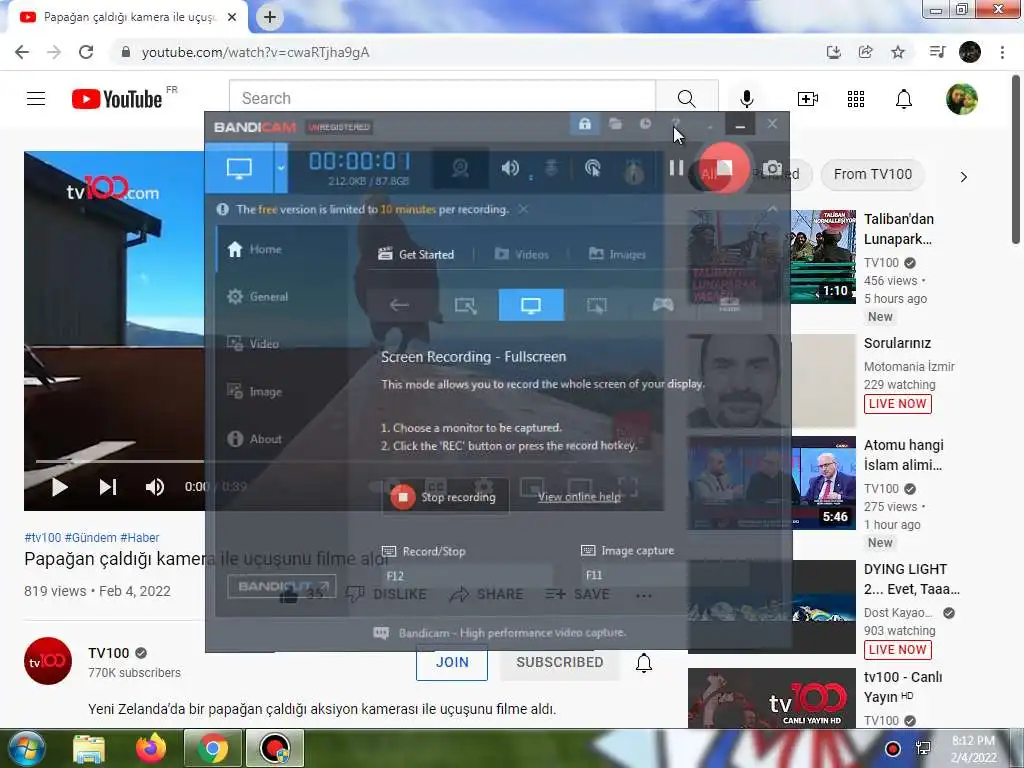This screenshot has width=1024, height=768.
Task: Open YouTube notifications bell in header
Action: (x=904, y=99)
